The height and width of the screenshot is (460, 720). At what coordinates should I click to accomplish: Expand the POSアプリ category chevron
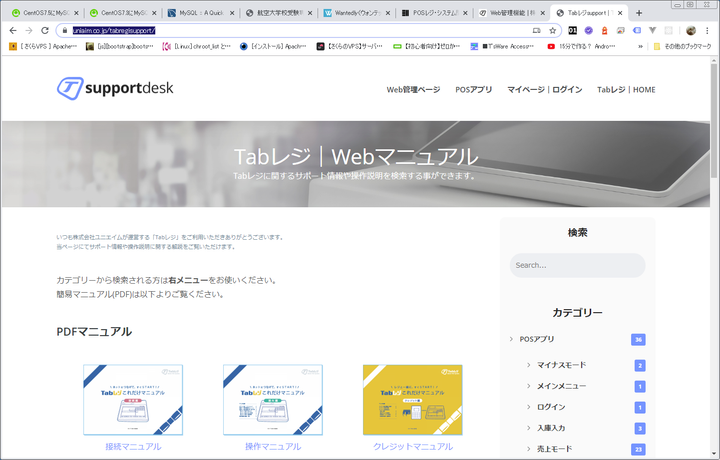[511, 339]
